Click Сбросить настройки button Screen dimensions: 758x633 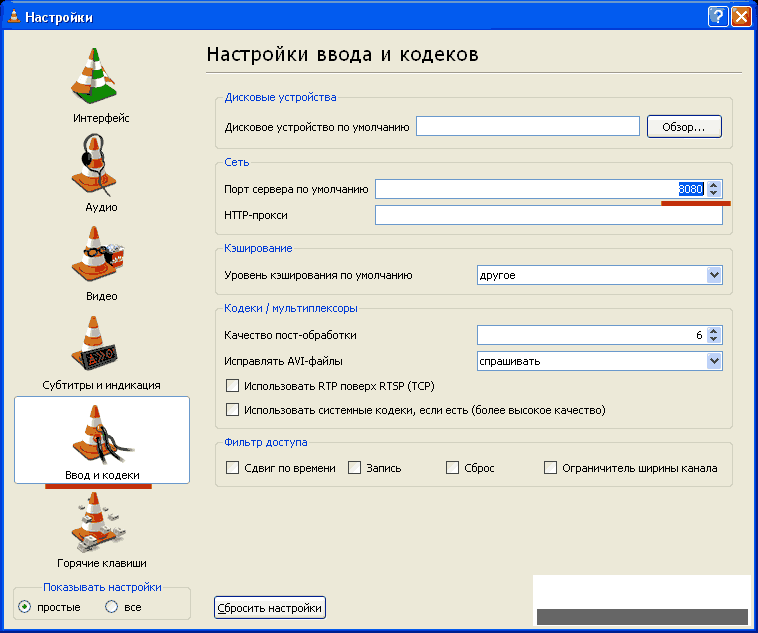tap(270, 608)
